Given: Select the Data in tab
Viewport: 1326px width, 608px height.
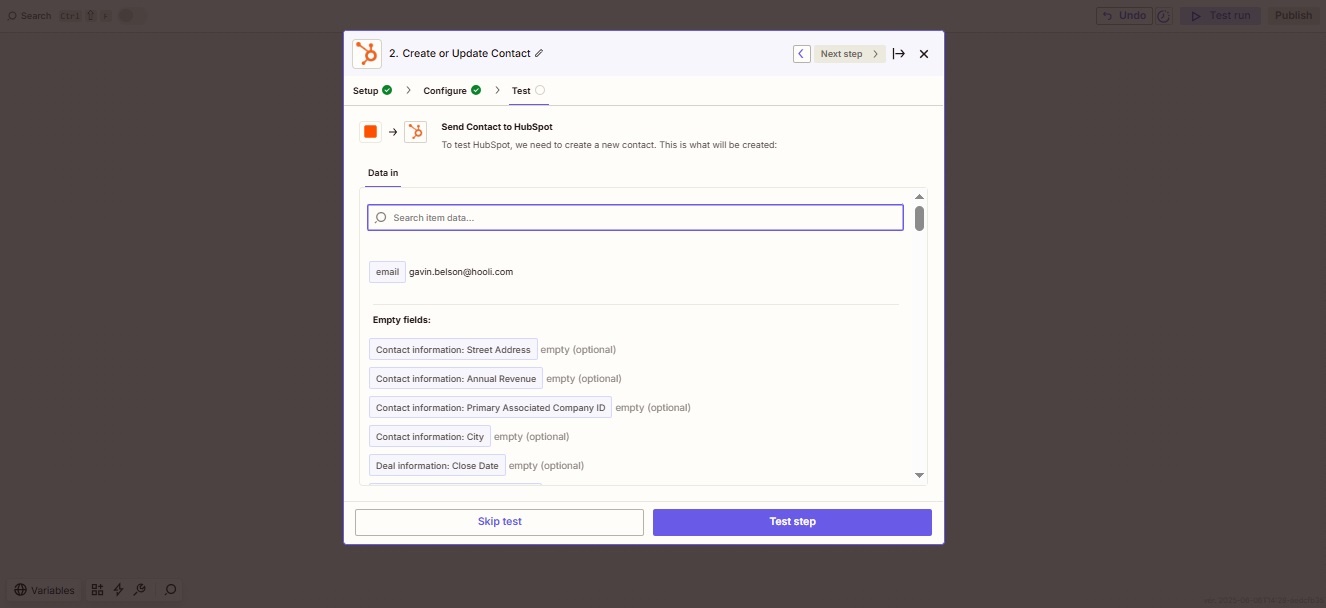Looking at the screenshot, I should pos(382,173).
